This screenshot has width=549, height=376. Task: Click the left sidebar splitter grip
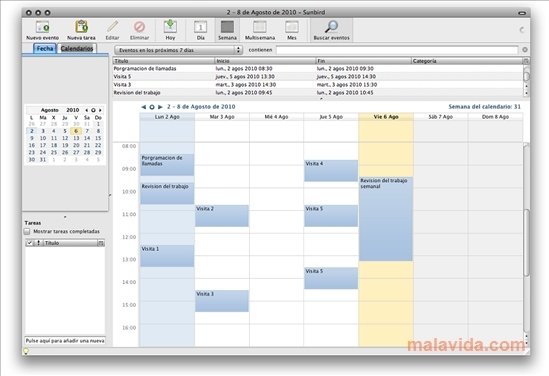click(110, 195)
